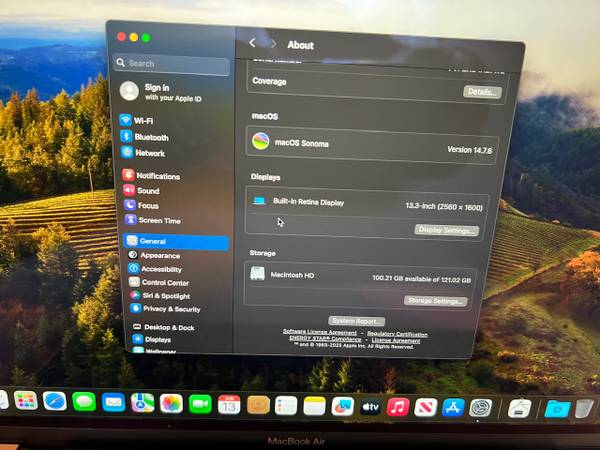Launch Apple TV from the Dock
The image size is (600, 450).
[x=370, y=407]
